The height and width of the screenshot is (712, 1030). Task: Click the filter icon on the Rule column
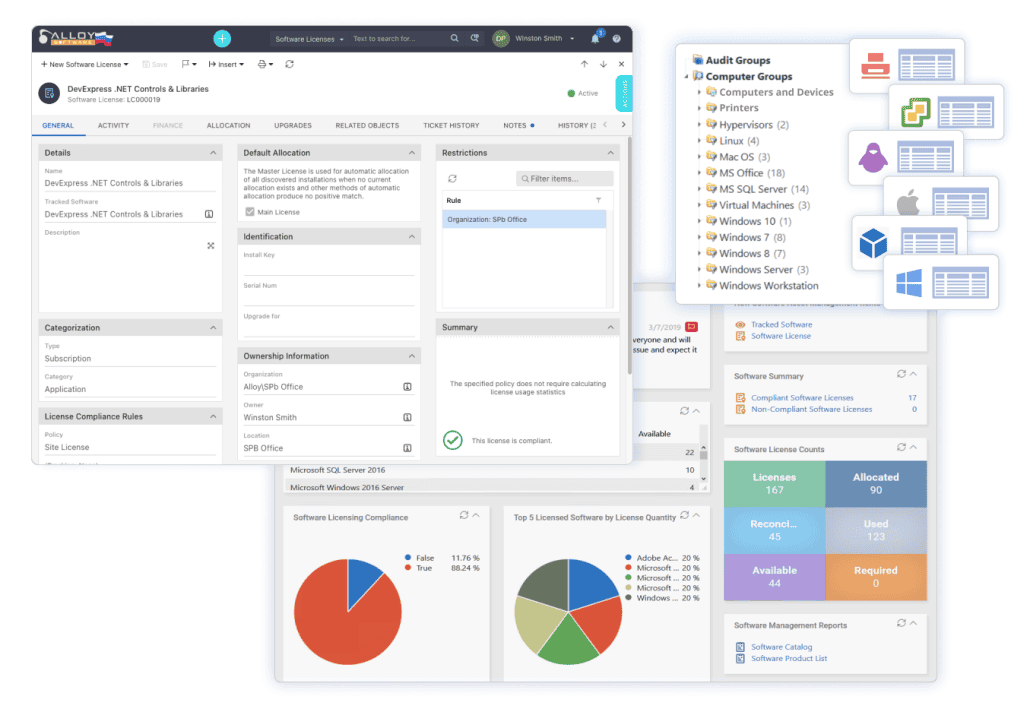(x=599, y=199)
